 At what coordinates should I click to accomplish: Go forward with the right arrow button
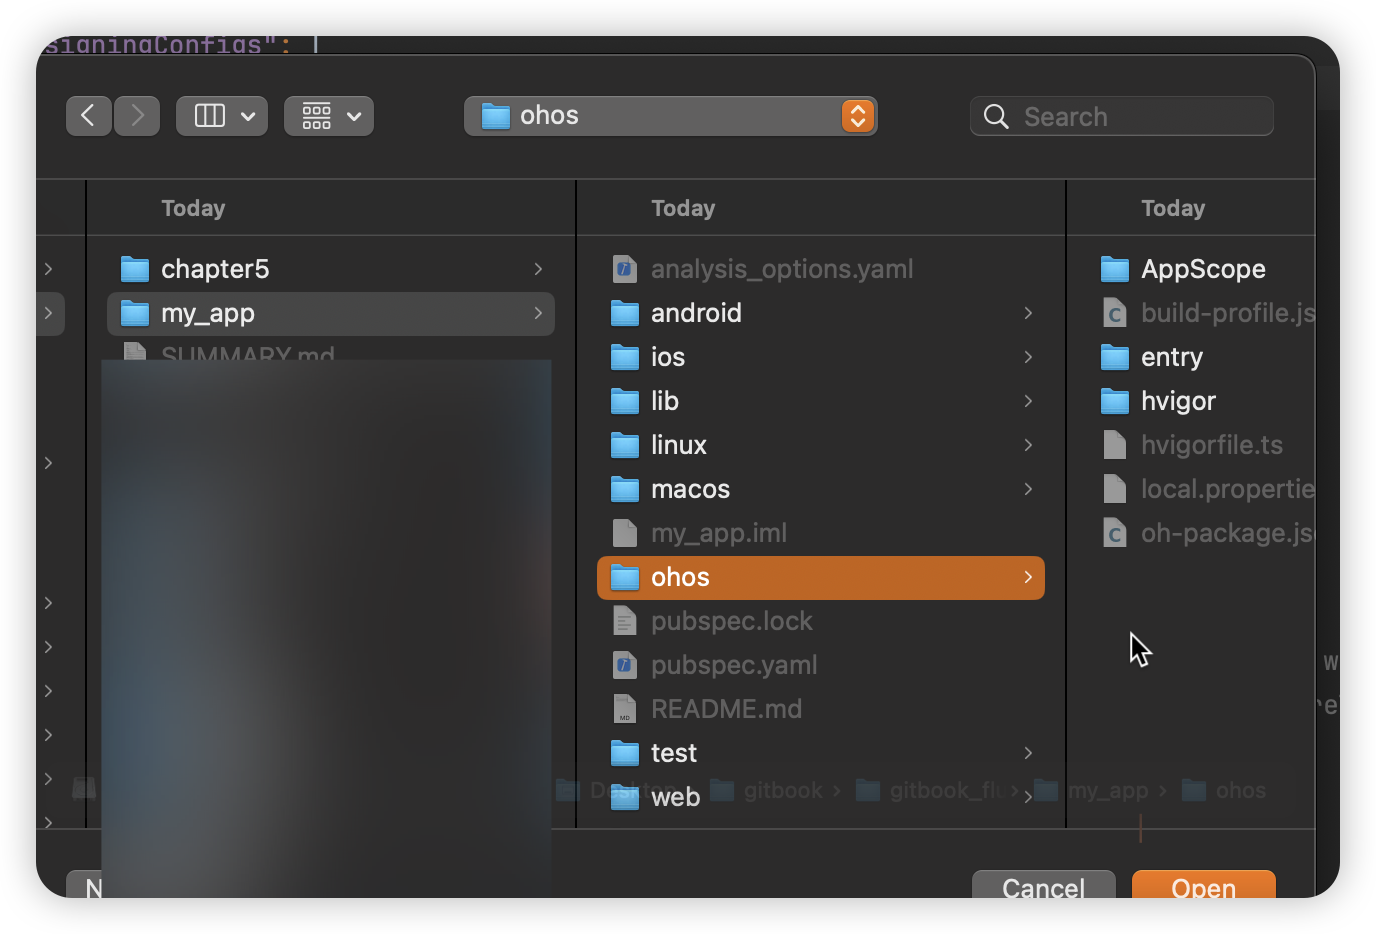pos(137,116)
